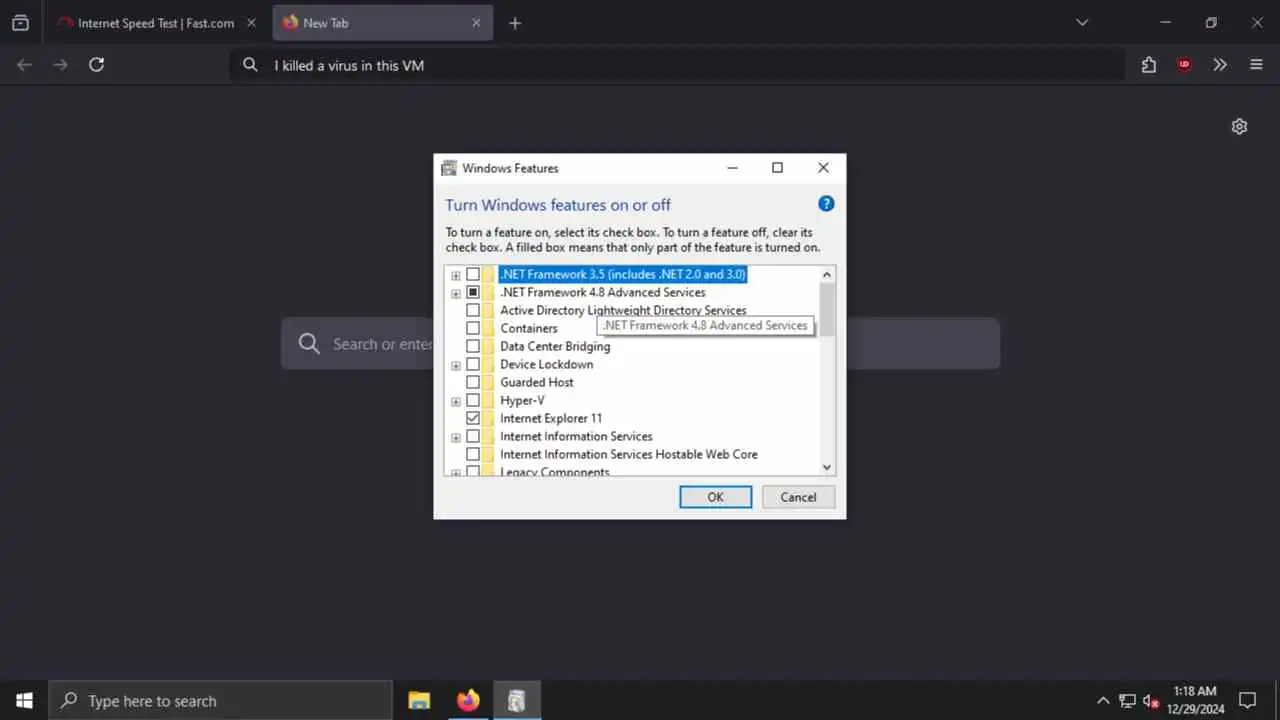Open a new tab with plus button
Image resolution: width=1280 pixels, height=720 pixels.
click(x=515, y=23)
